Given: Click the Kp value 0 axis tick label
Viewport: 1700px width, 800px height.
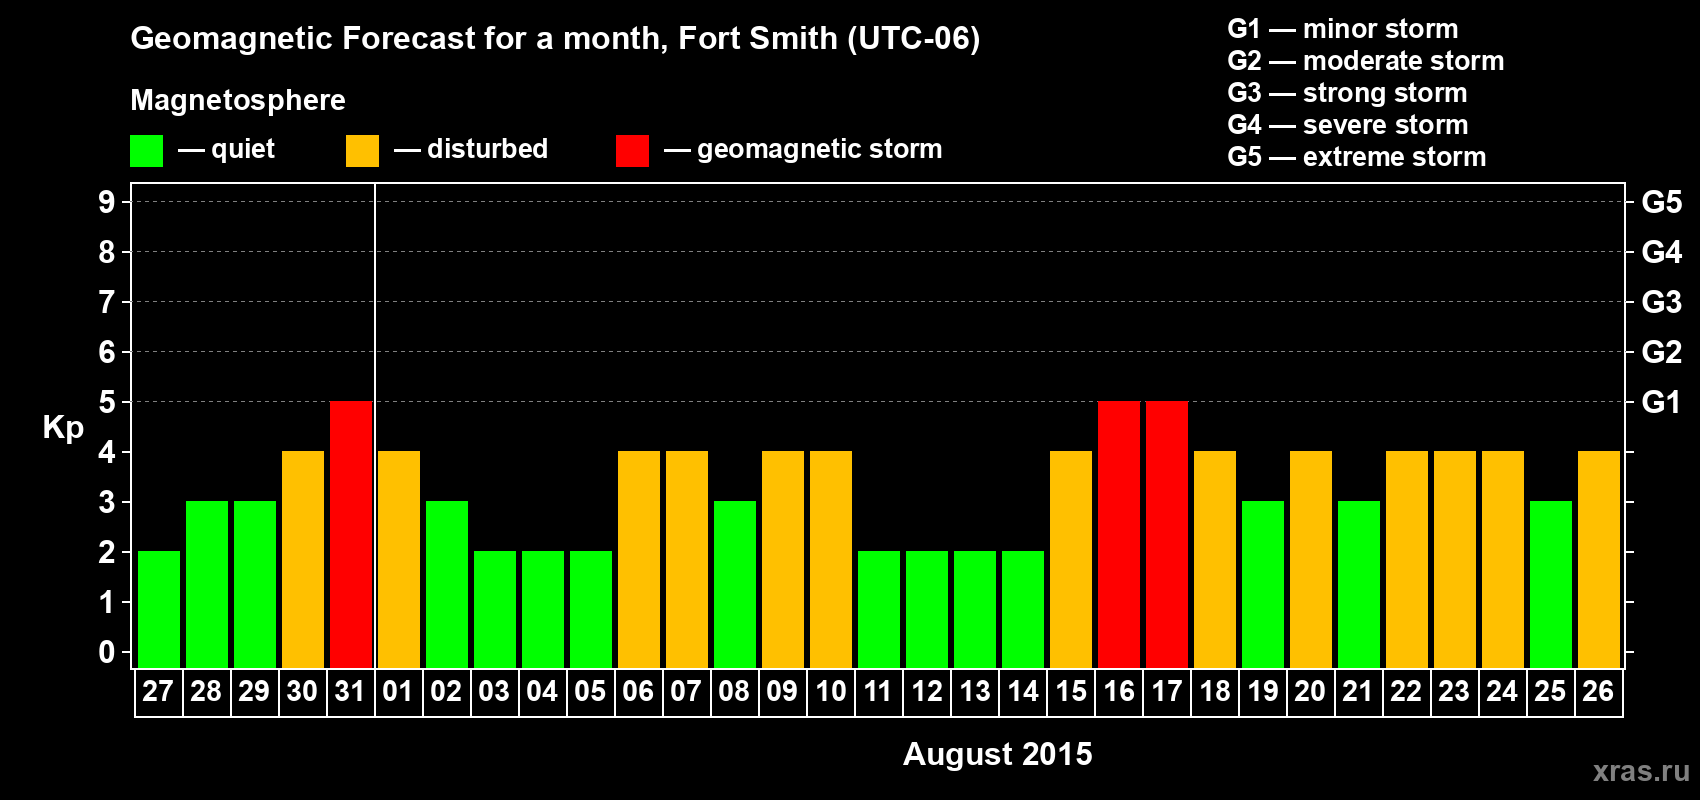Looking at the screenshot, I should 107,652.
